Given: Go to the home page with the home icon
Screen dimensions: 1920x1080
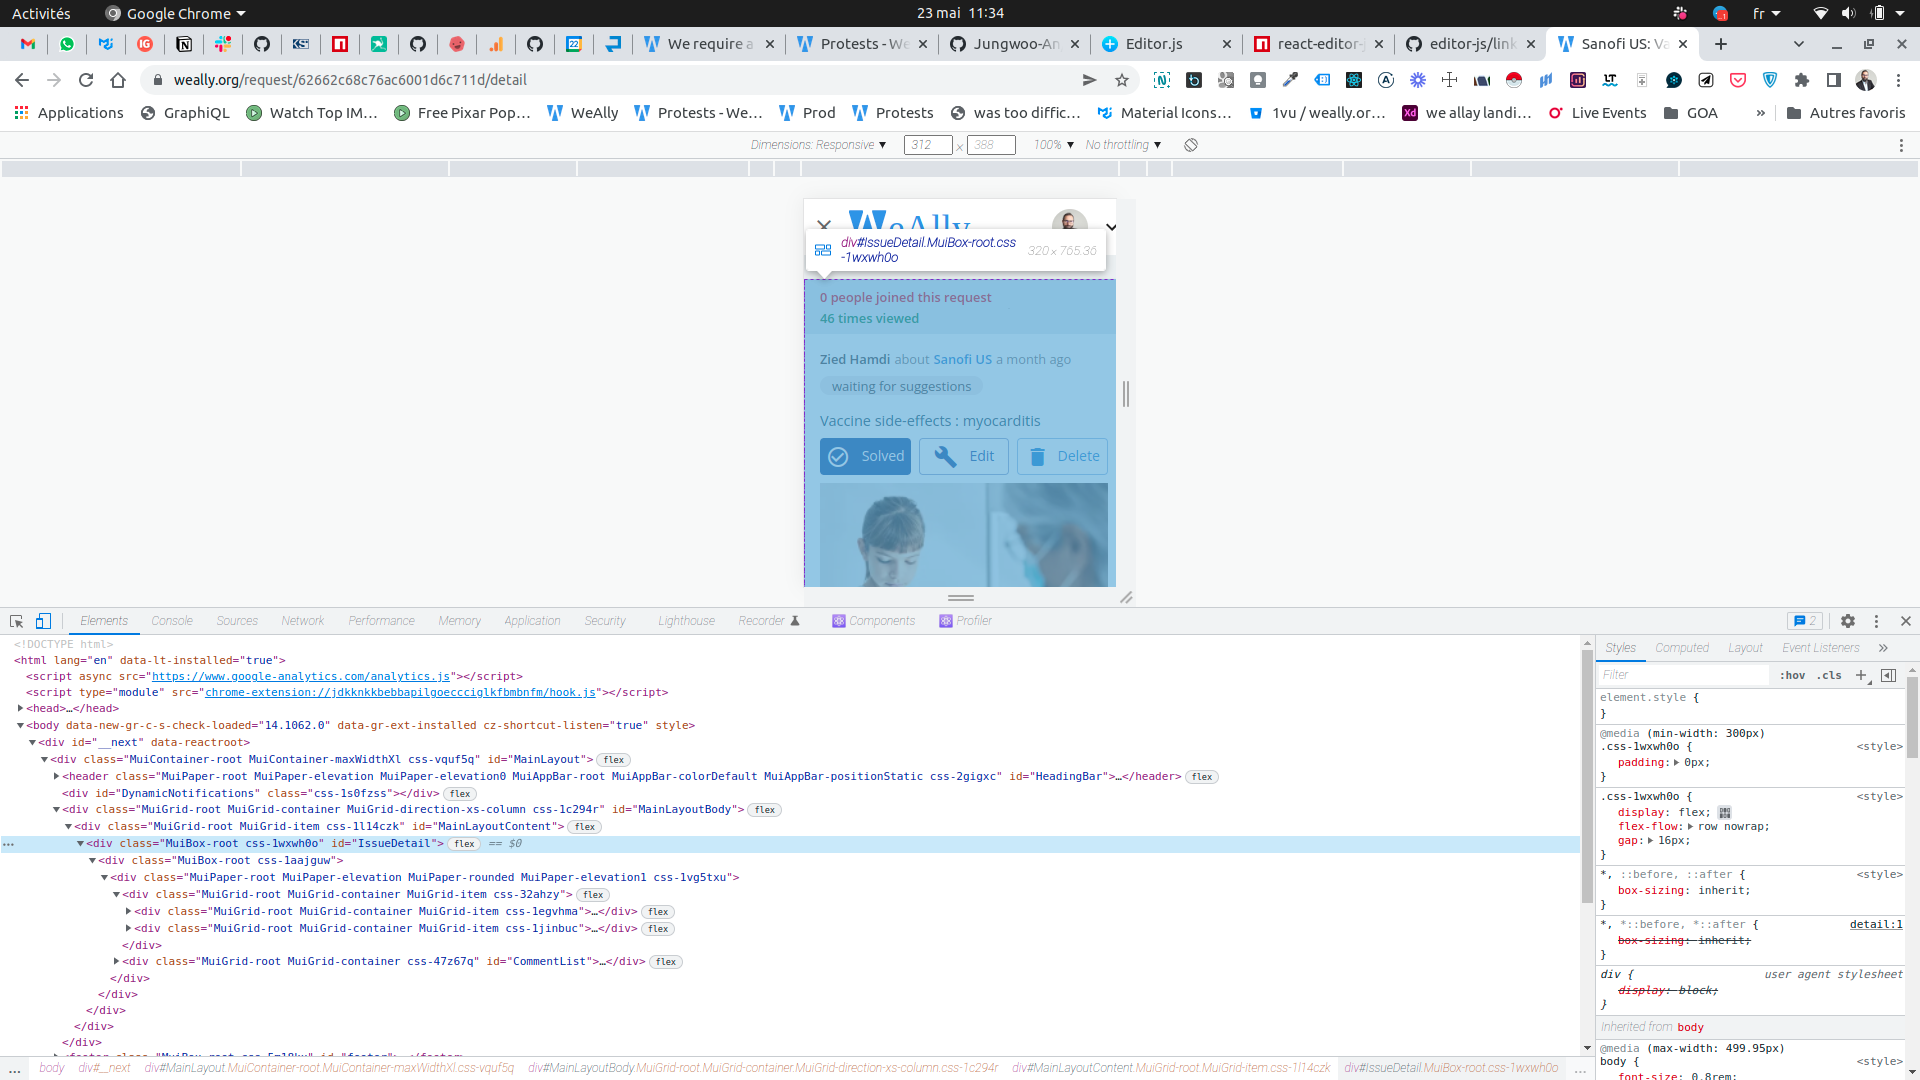Looking at the screenshot, I should pos(118,80).
